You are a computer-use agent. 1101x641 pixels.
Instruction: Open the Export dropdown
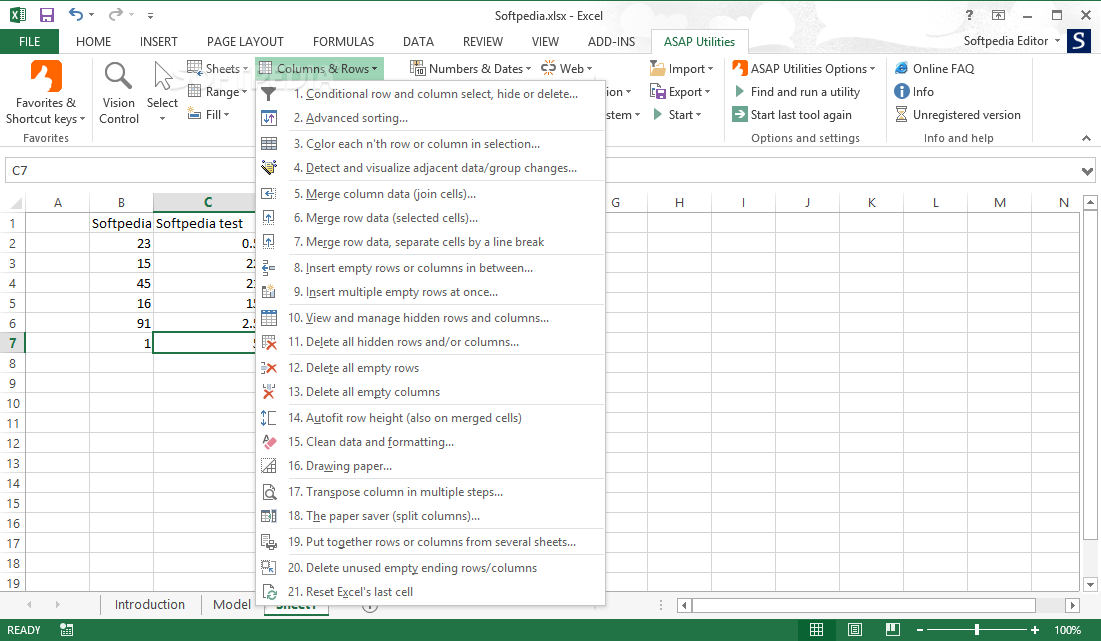(680, 91)
